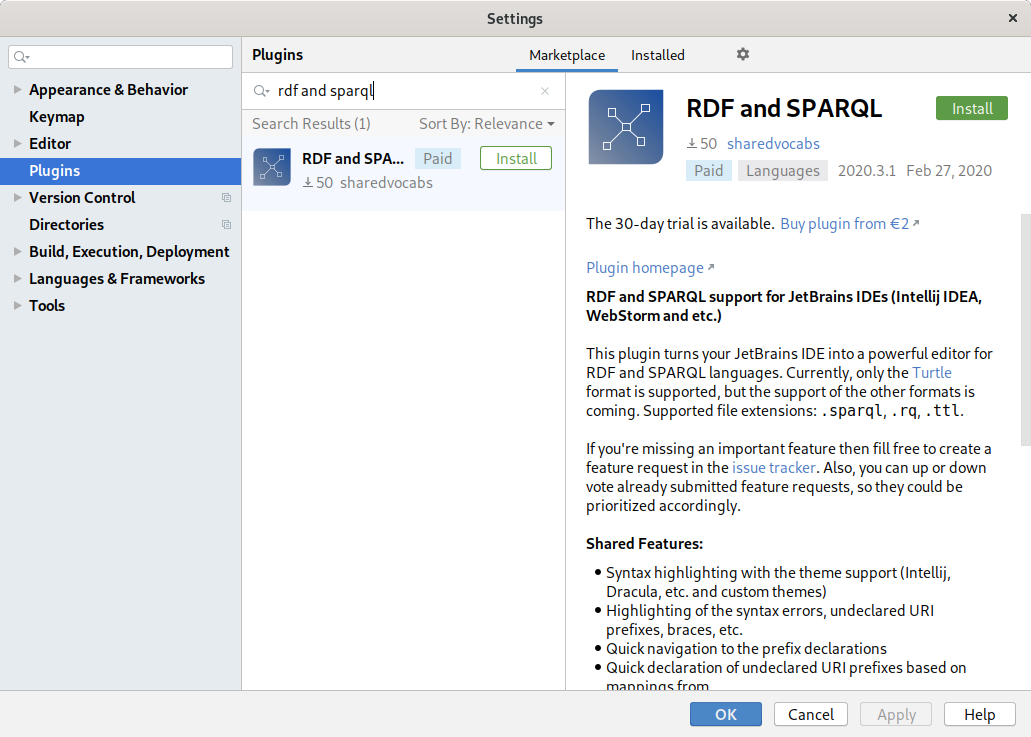Select Editor in the settings tree
The width and height of the screenshot is (1031, 737).
point(50,143)
